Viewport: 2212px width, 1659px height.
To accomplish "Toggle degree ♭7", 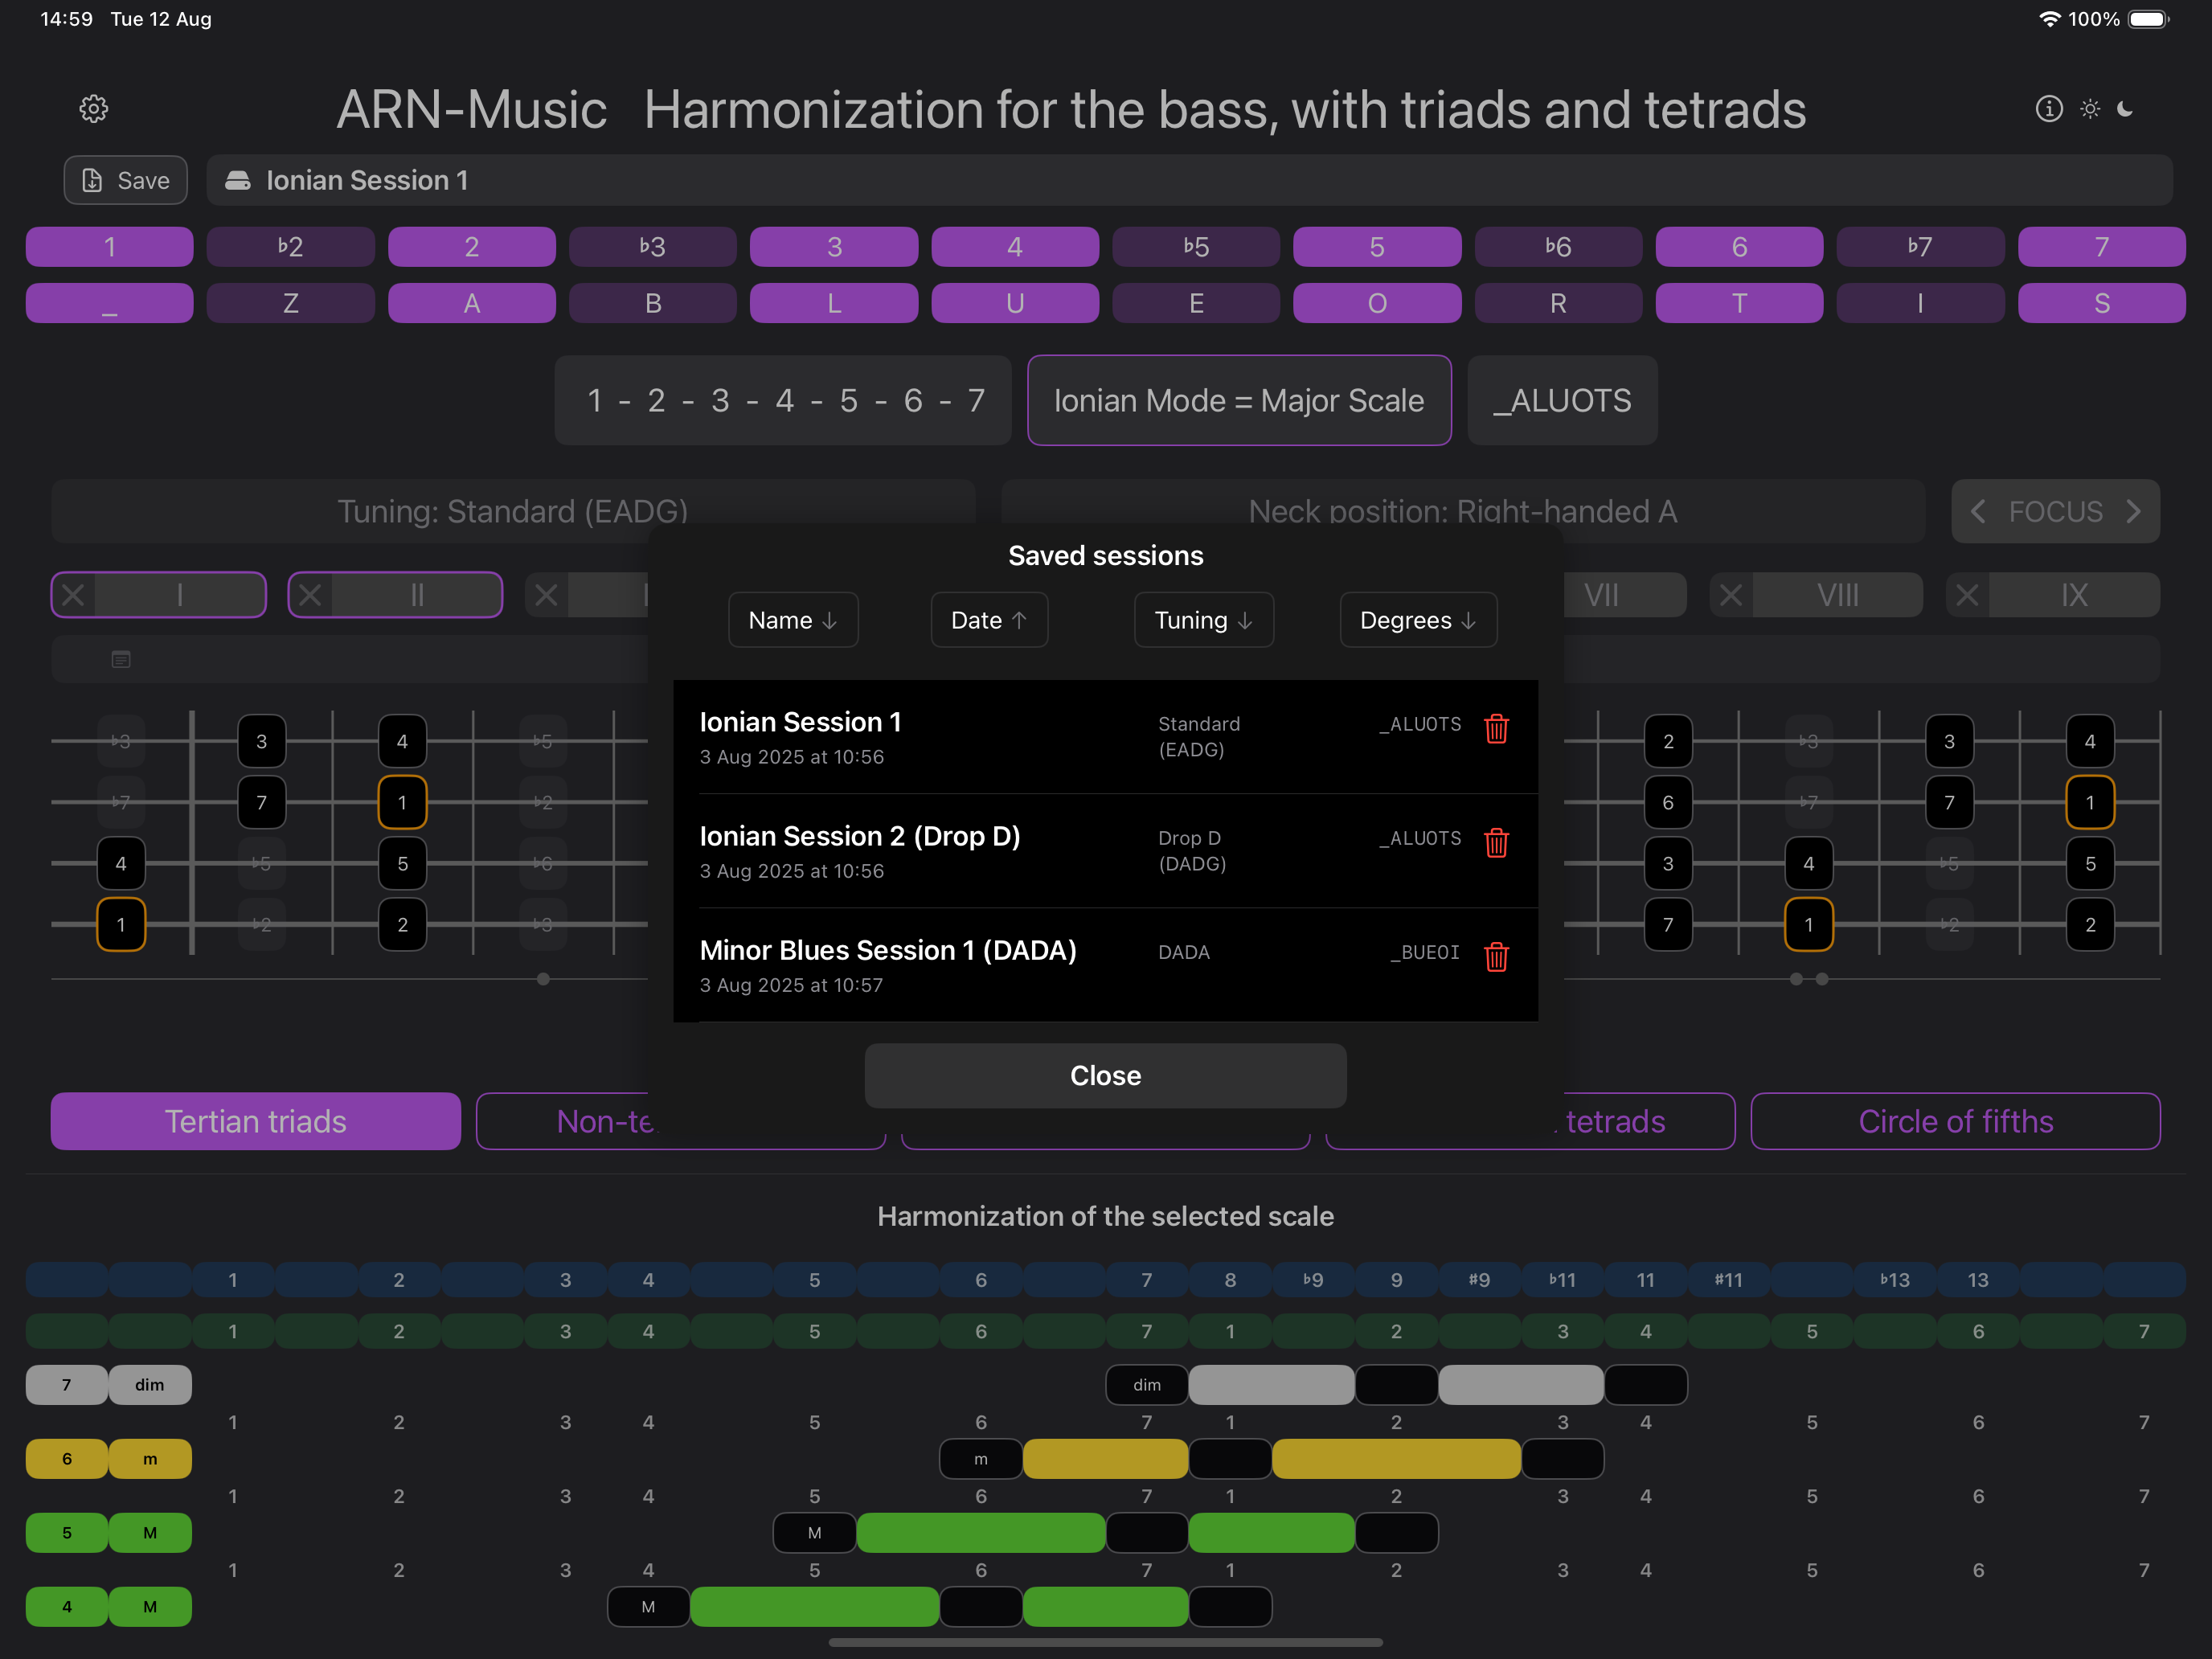I will pos(1920,247).
